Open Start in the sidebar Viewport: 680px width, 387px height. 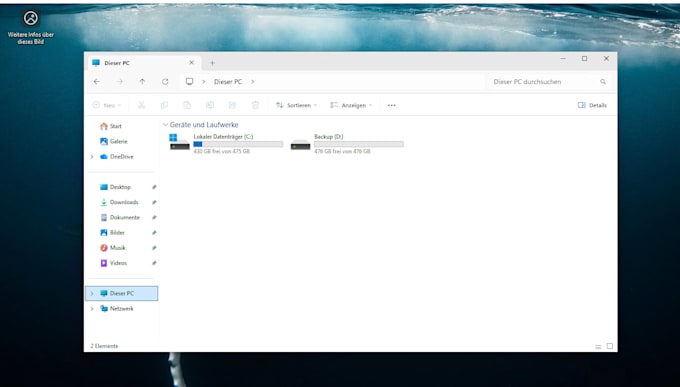[111, 126]
